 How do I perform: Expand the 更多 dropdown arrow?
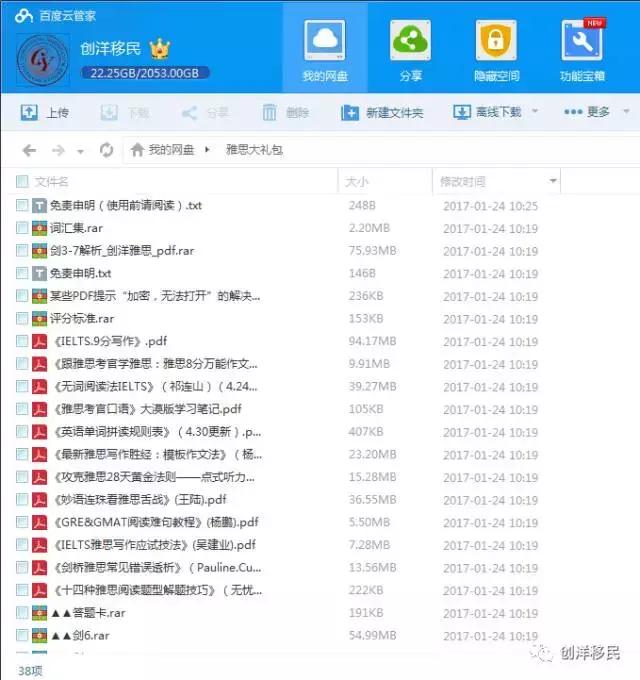[626, 111]
